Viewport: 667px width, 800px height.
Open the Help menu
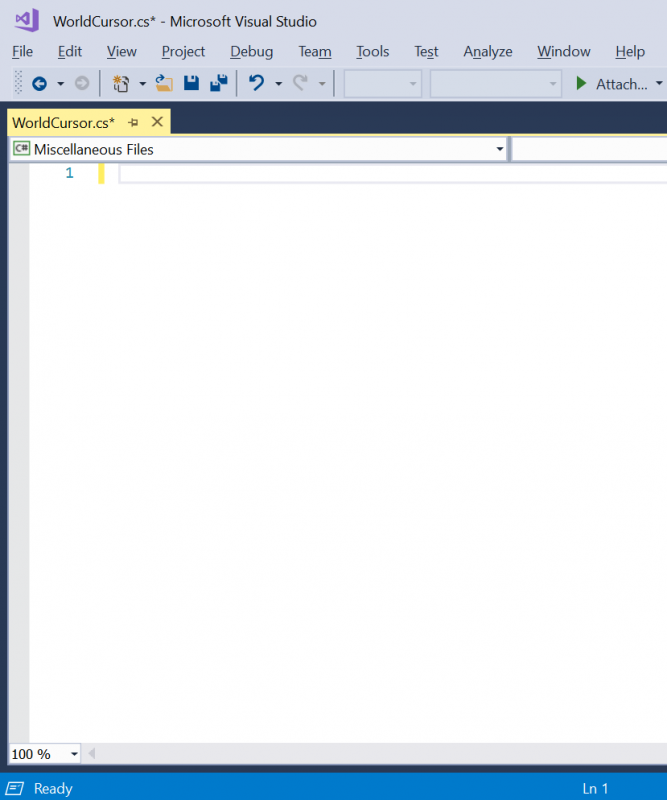630,52
